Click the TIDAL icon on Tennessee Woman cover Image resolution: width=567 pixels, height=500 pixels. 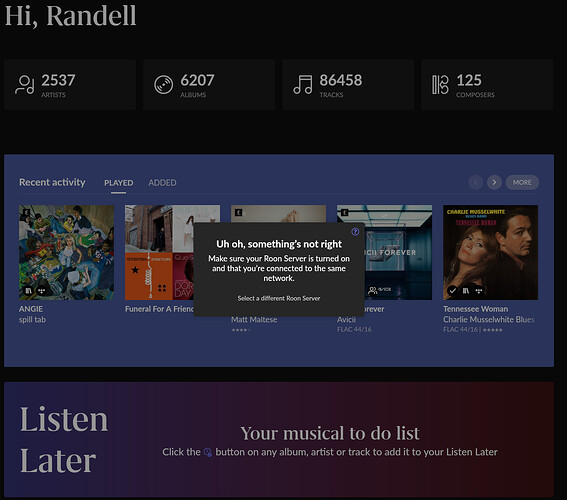[479, 290]
